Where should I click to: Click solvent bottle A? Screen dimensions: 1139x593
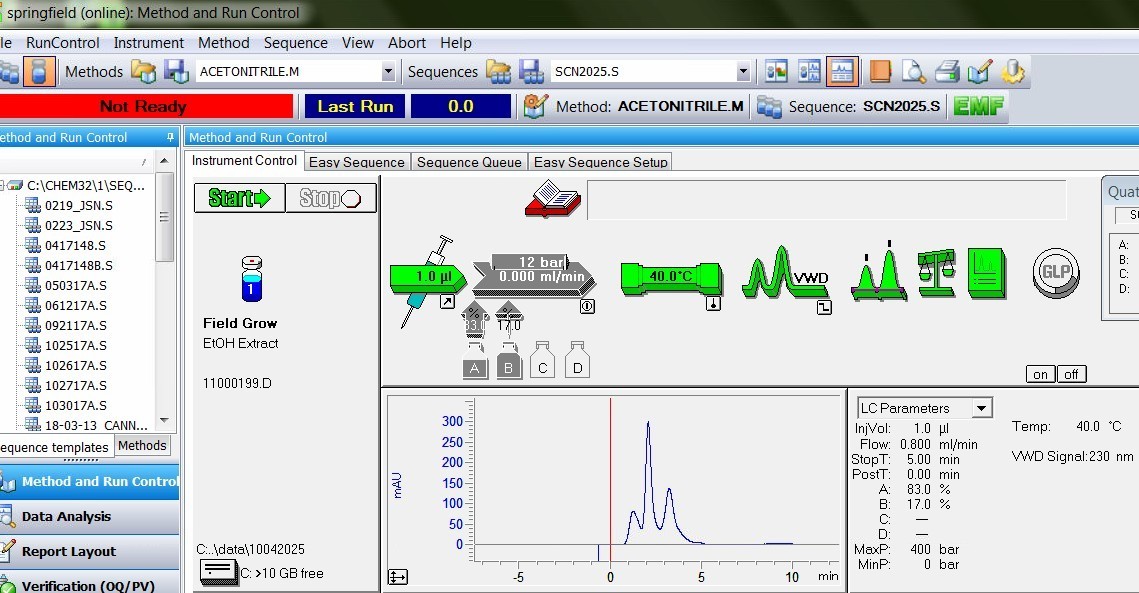pos(474,361)
